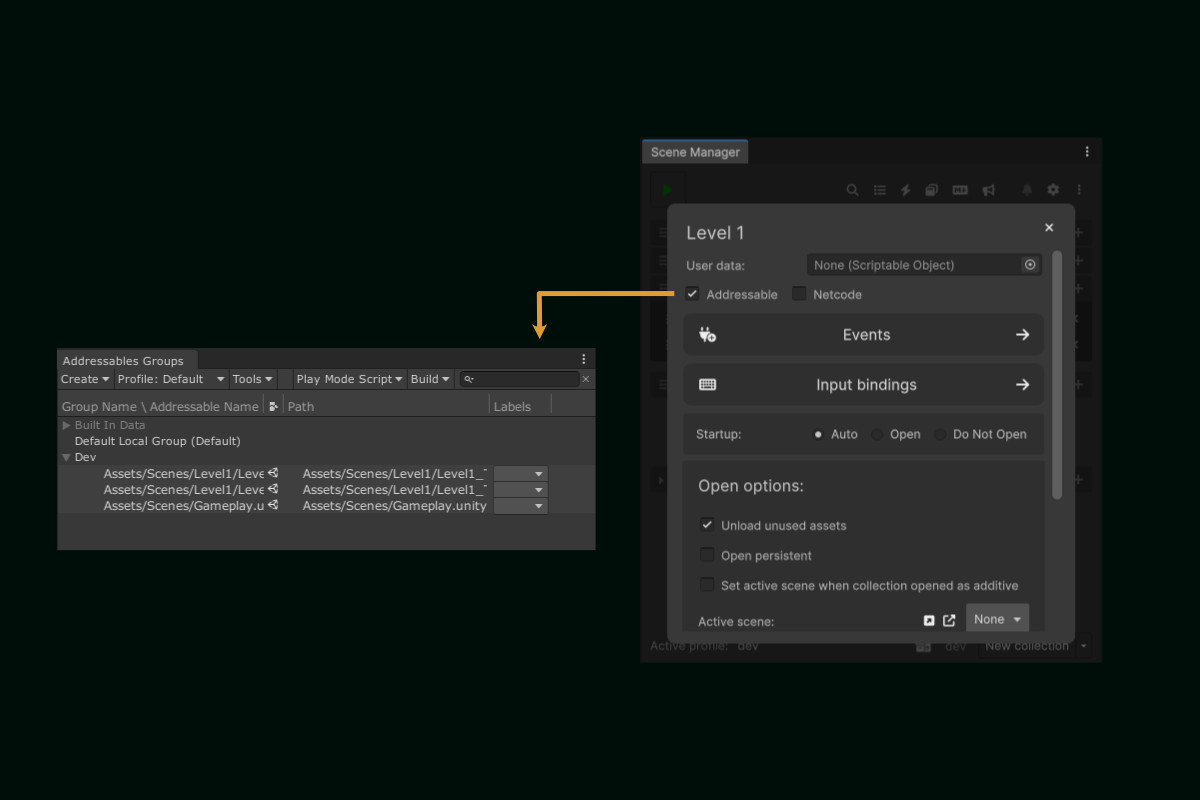Screen dimensions: 1200x800
Task: Uncheck the Addressable checkbox
Action: pyautogui.click(x=692, y=294)
